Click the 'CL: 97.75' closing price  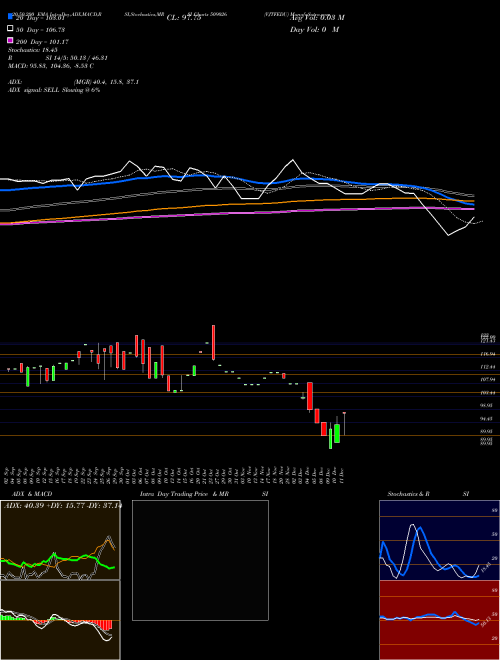click(x=184, y=18)
